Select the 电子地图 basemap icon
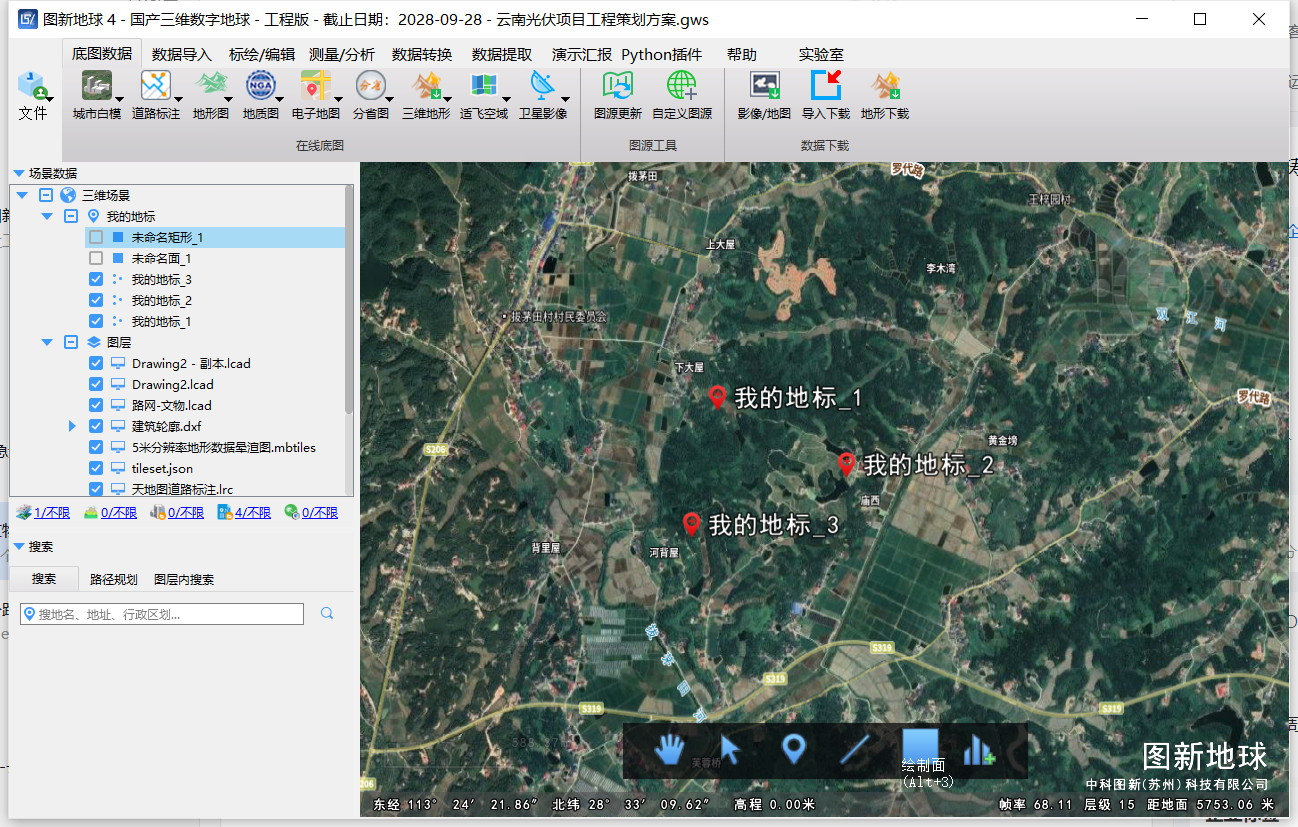This screenshot has height=827, width=1298. [x=315, y=86]
